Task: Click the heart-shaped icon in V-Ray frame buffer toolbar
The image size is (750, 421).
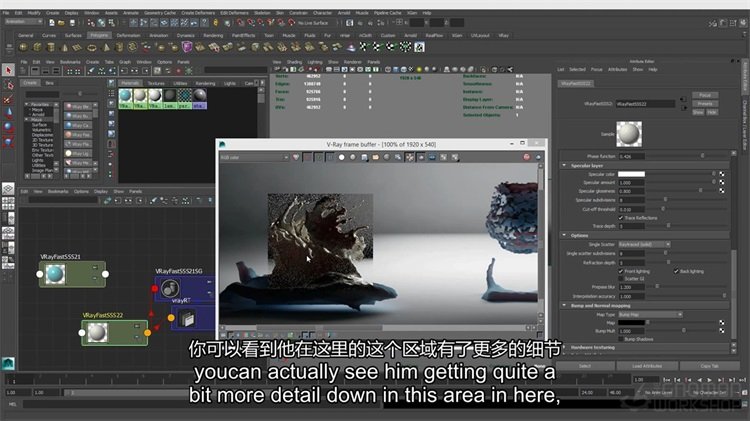Action: (x=296, y=157)
